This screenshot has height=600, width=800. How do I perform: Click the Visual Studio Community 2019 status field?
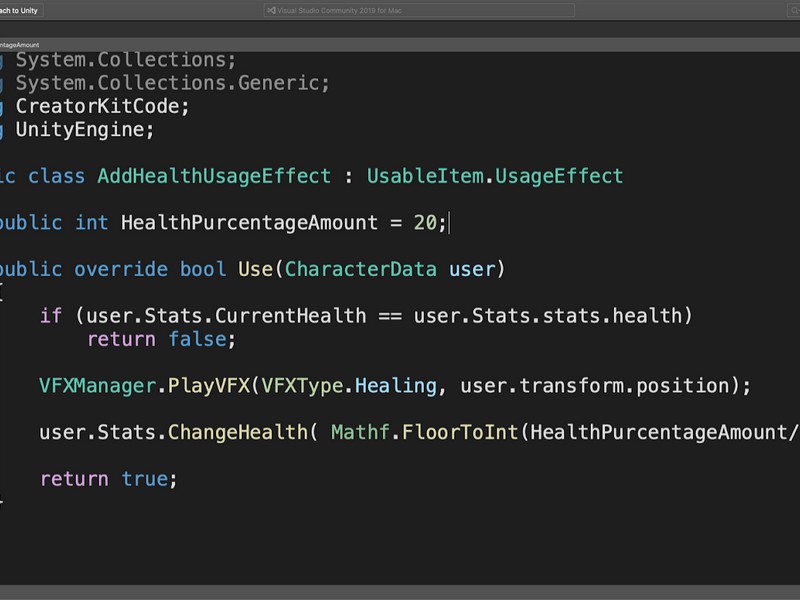click(x=420, y=11)
